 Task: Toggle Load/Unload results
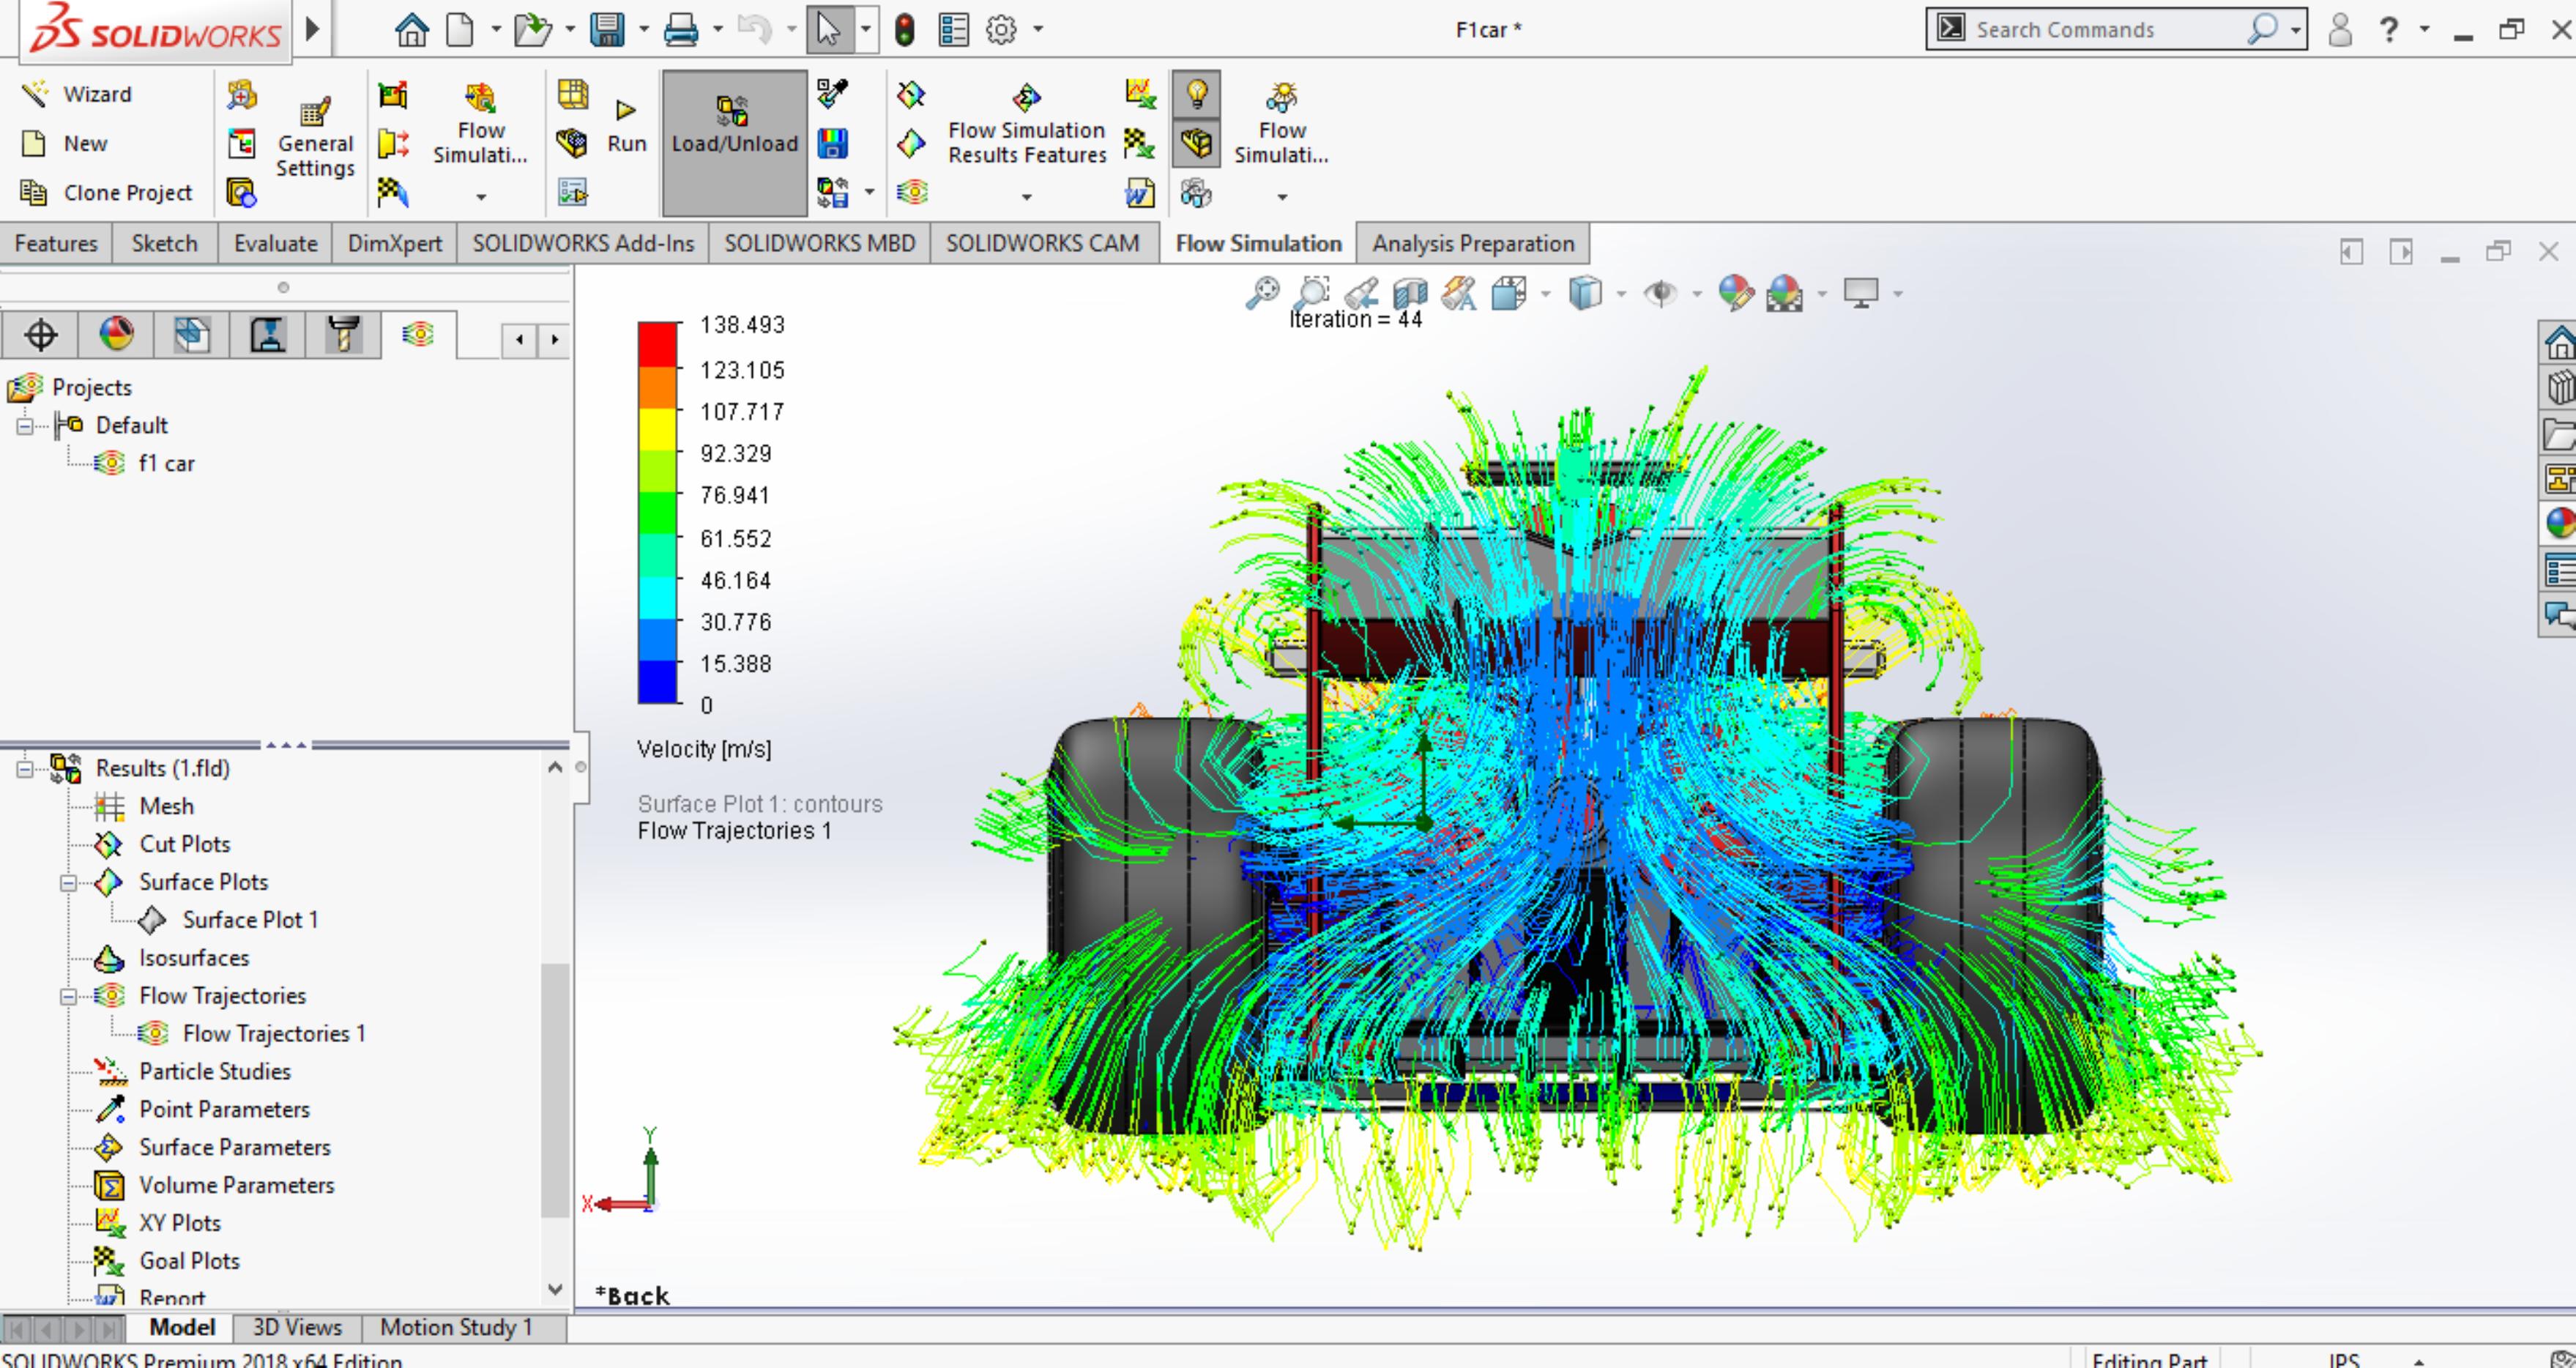click(734, 142)
